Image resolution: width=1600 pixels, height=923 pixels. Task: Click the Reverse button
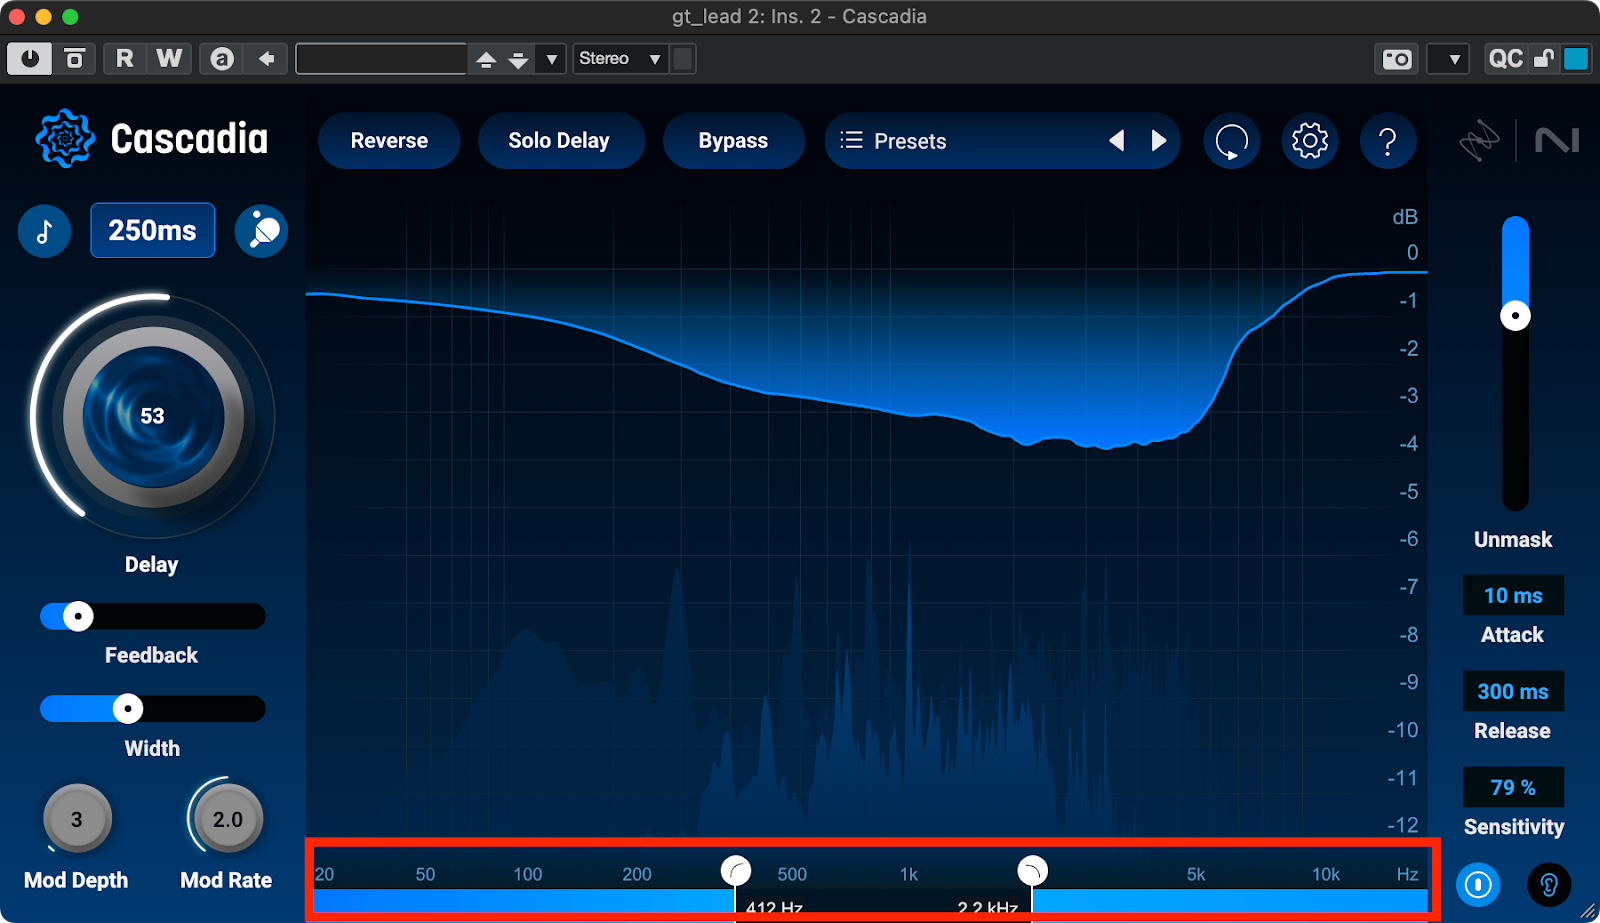(x=389, y=141)
